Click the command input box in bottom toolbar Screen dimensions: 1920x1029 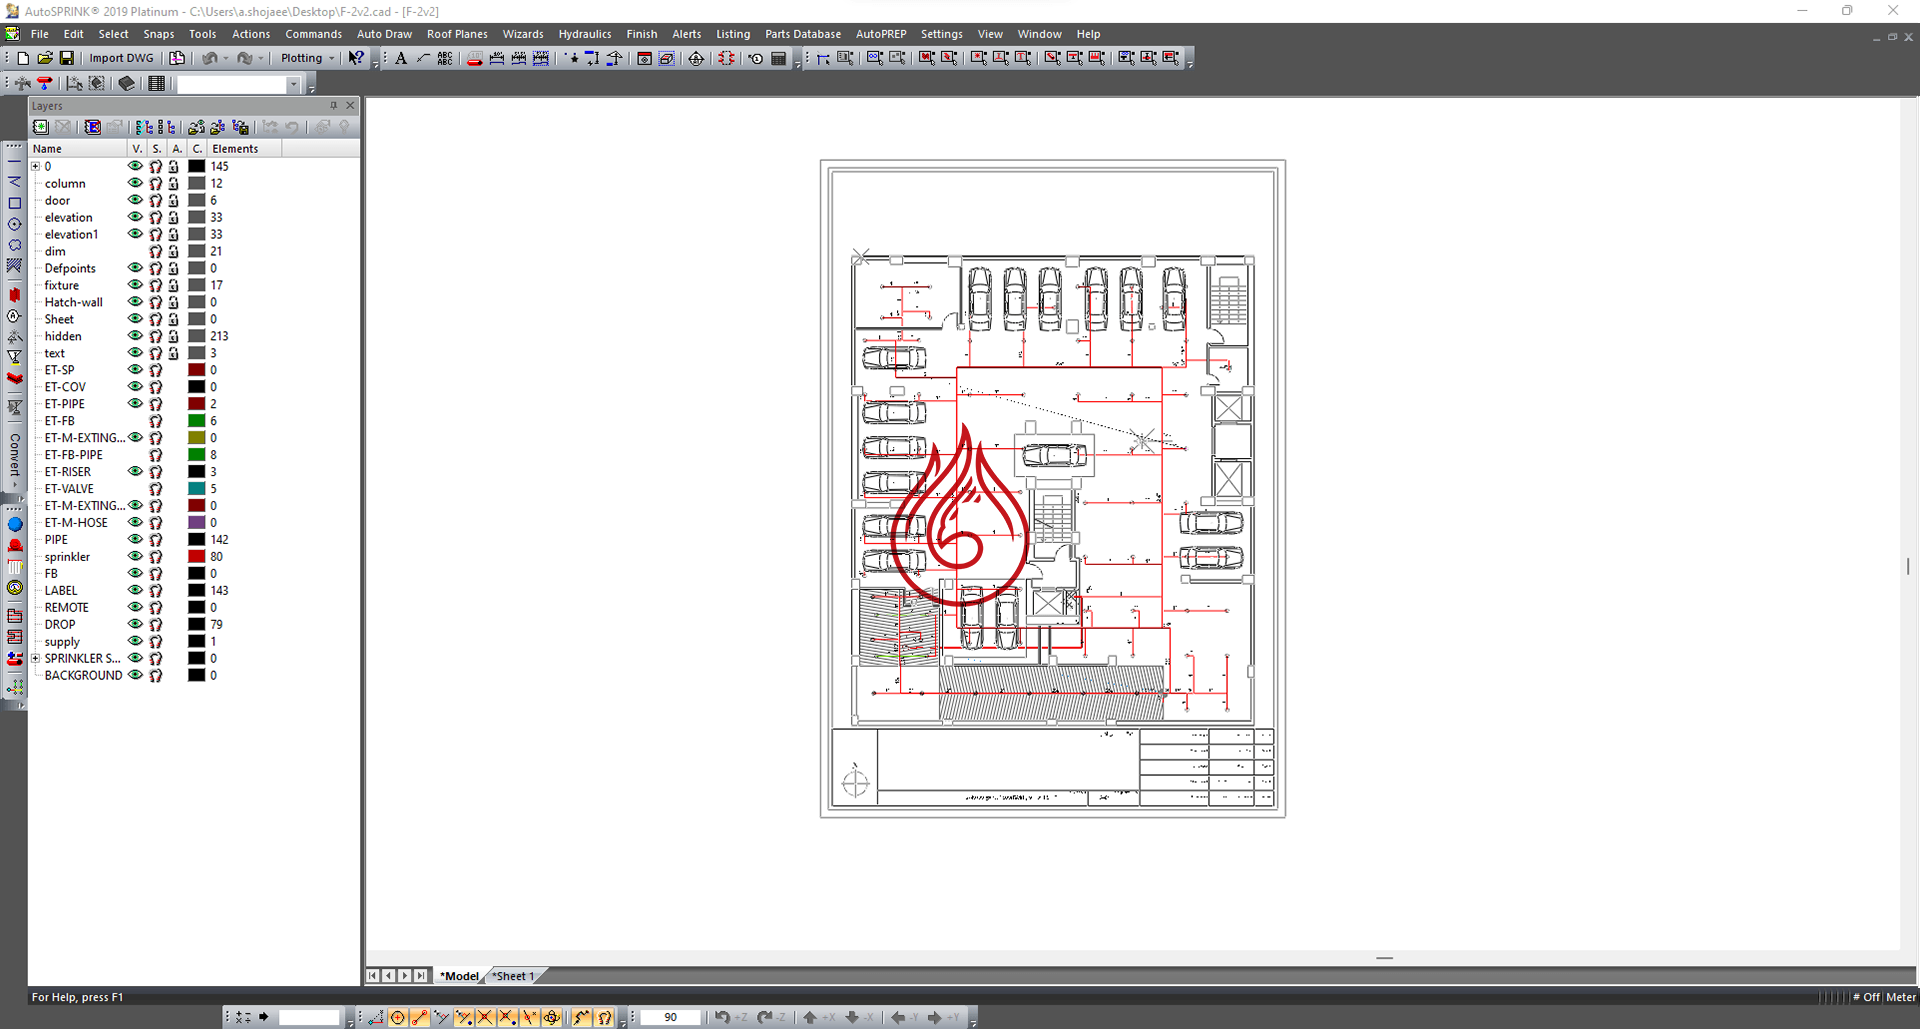click(309, 1017)
